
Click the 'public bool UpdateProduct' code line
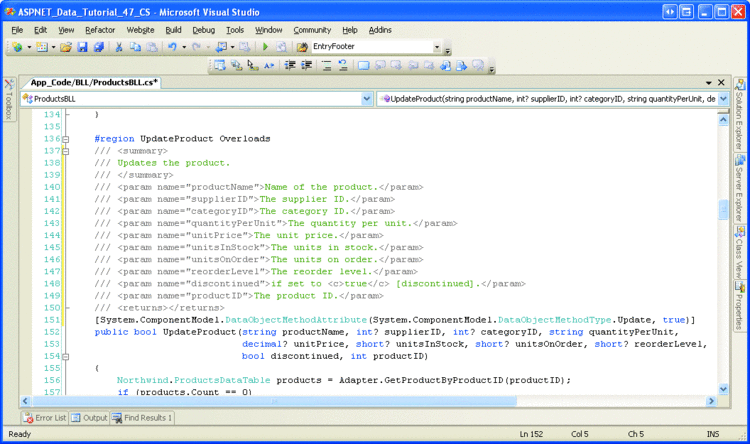(x=386, y=332)
